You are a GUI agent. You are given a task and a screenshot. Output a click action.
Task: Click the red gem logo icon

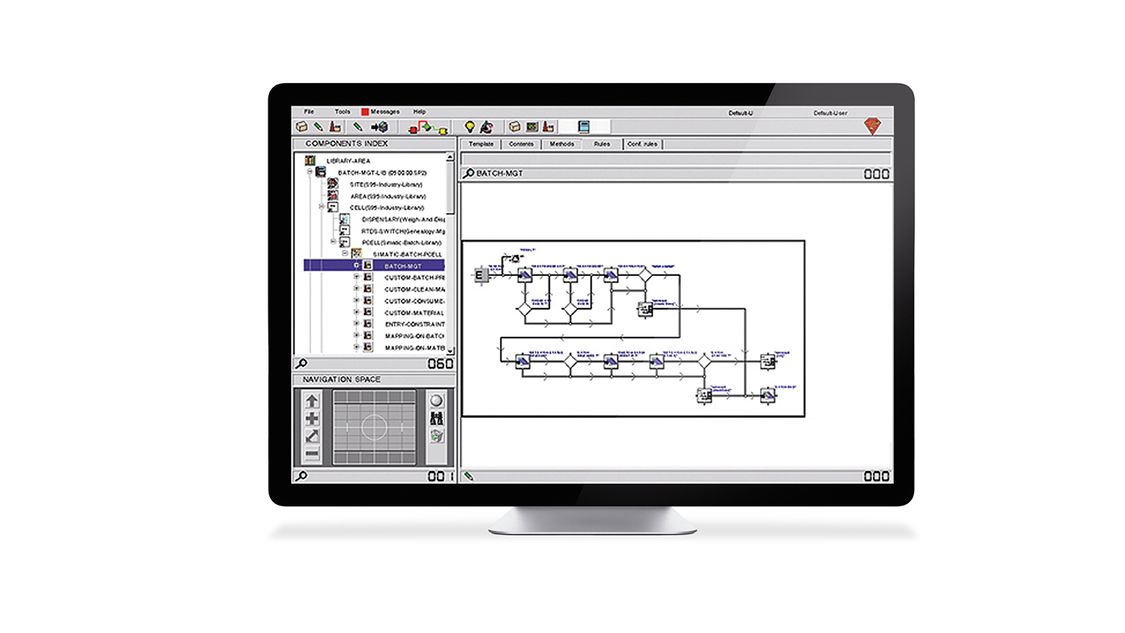coord(872,127)
